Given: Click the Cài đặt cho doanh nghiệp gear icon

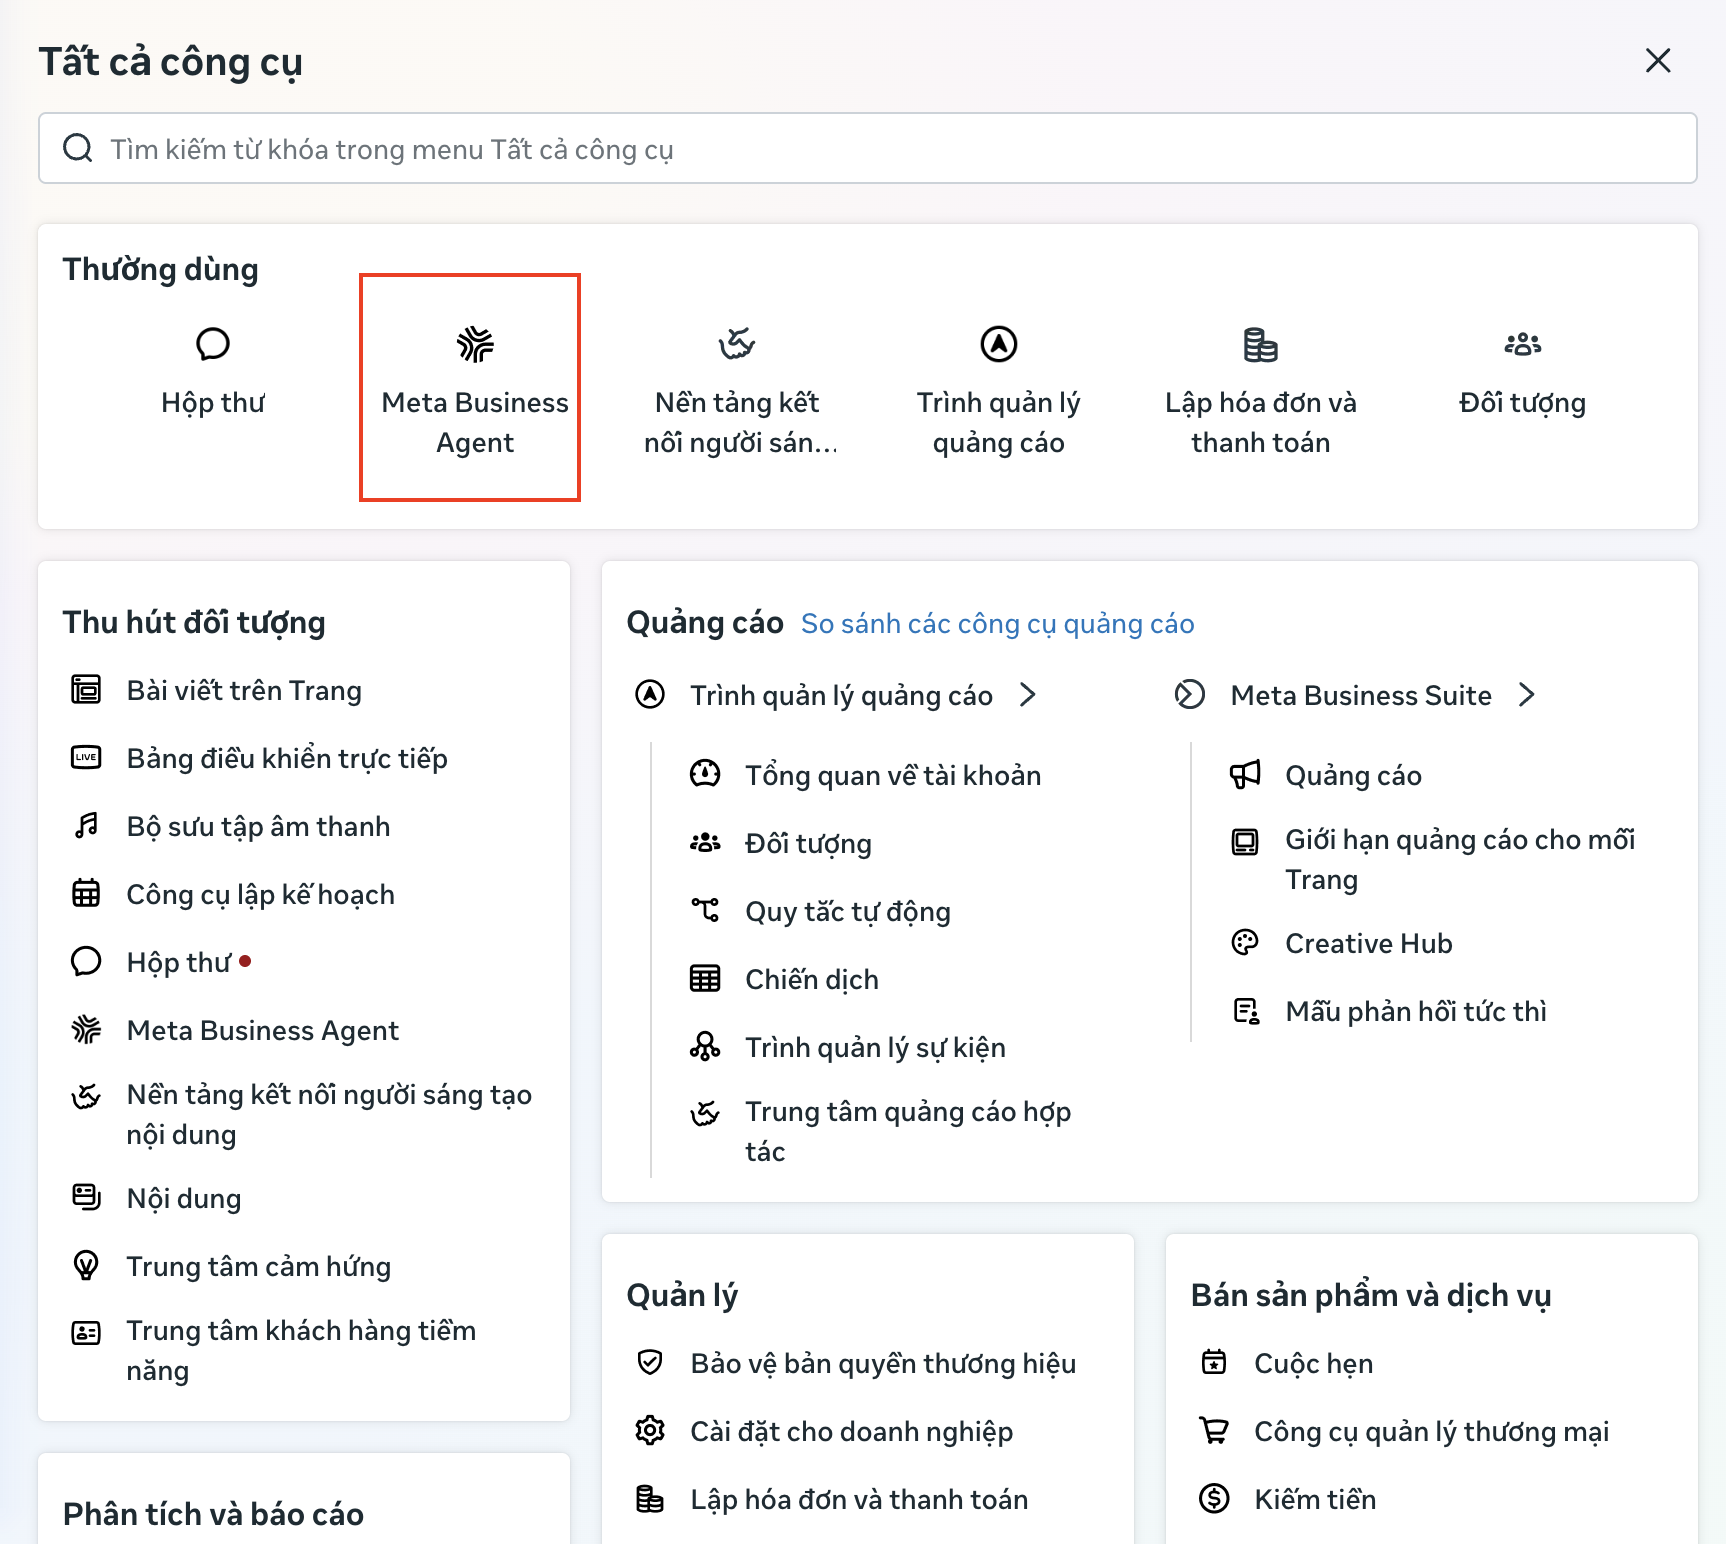Looking at the screenshot, I should [x=650, y=1430].
